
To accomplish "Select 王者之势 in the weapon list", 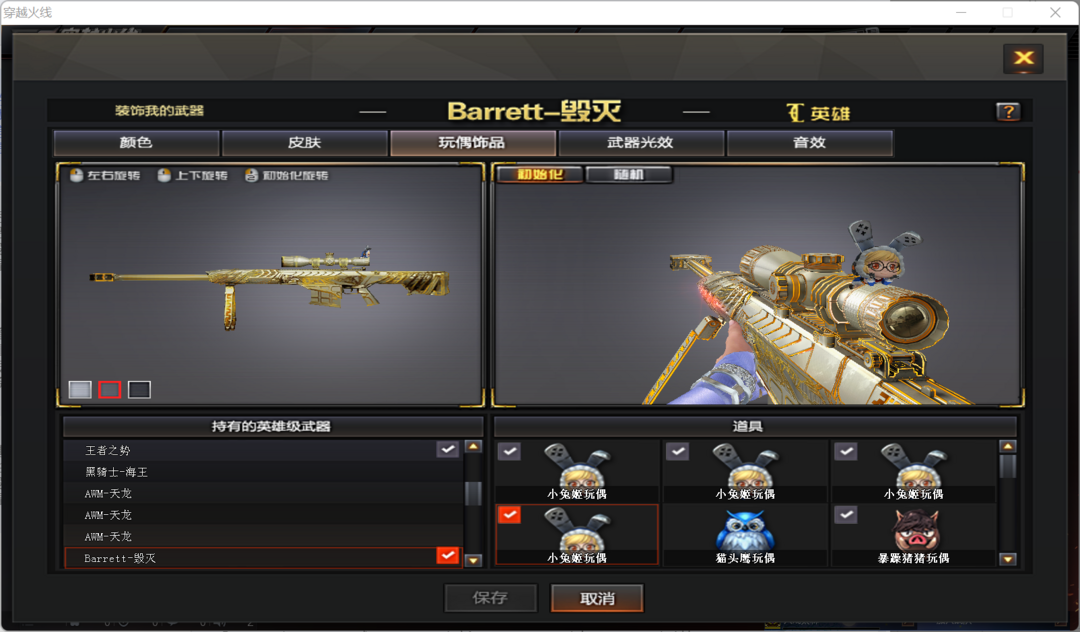I will coord(263,450).
